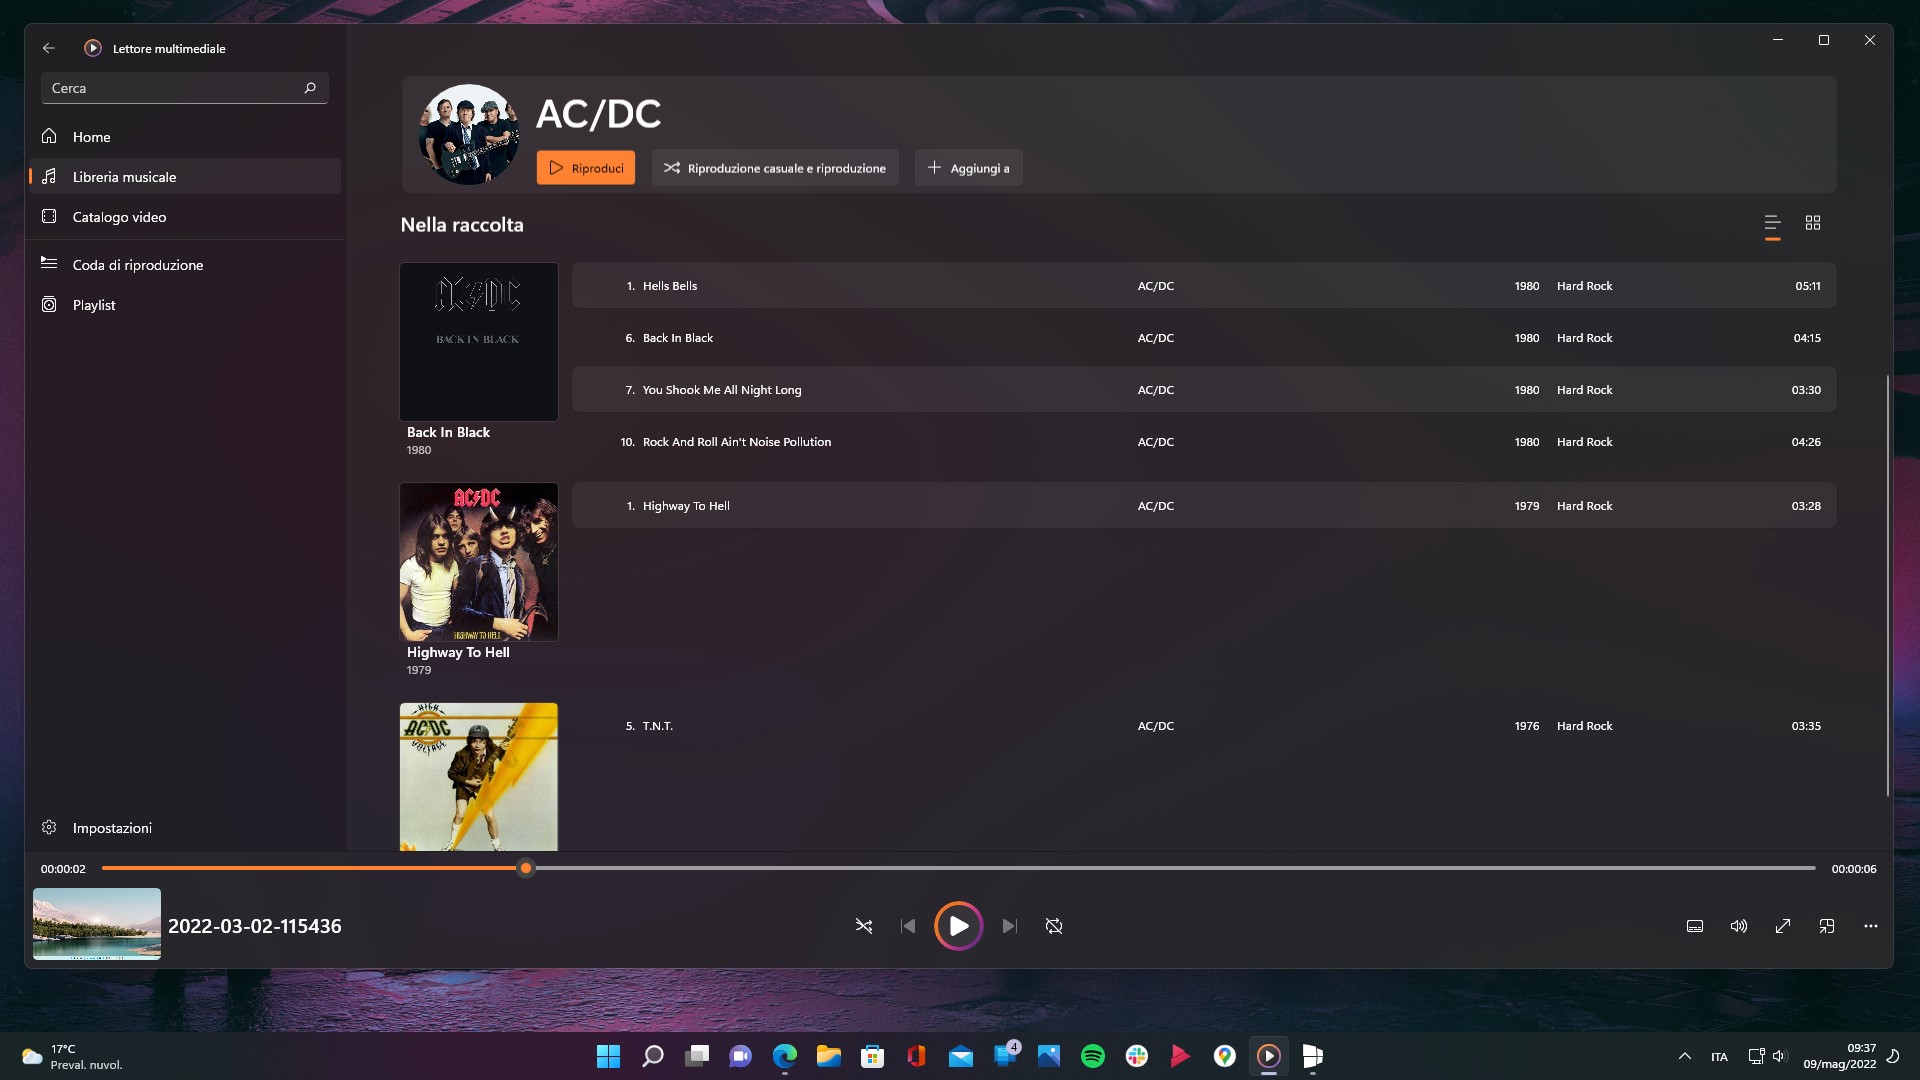Click AC/DC artist in T.N.T. row
The width and height of the screenshot is (1920, 1080).
1155,726
